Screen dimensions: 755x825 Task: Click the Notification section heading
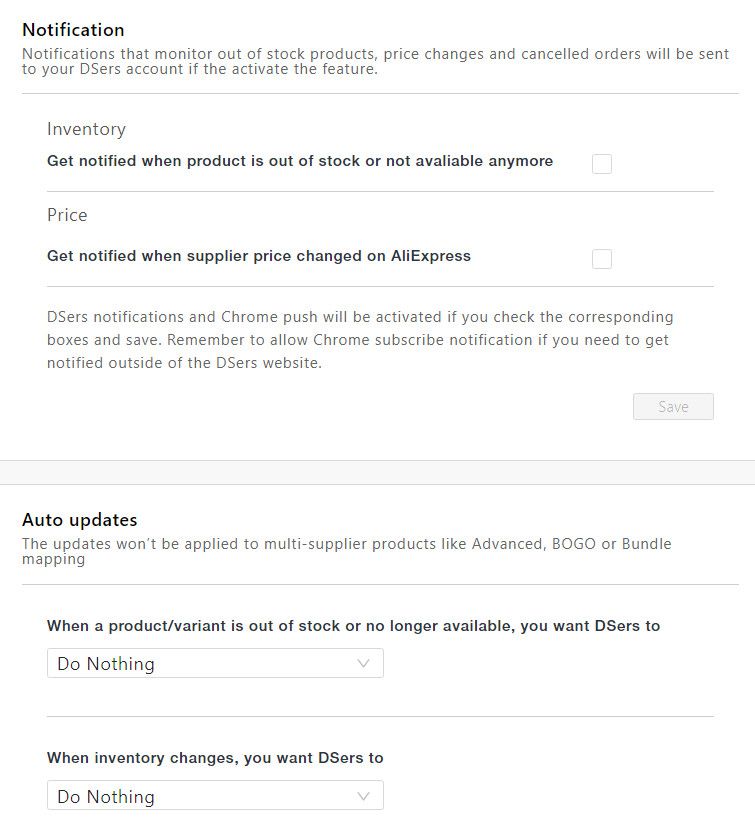[x=73, y=30]
